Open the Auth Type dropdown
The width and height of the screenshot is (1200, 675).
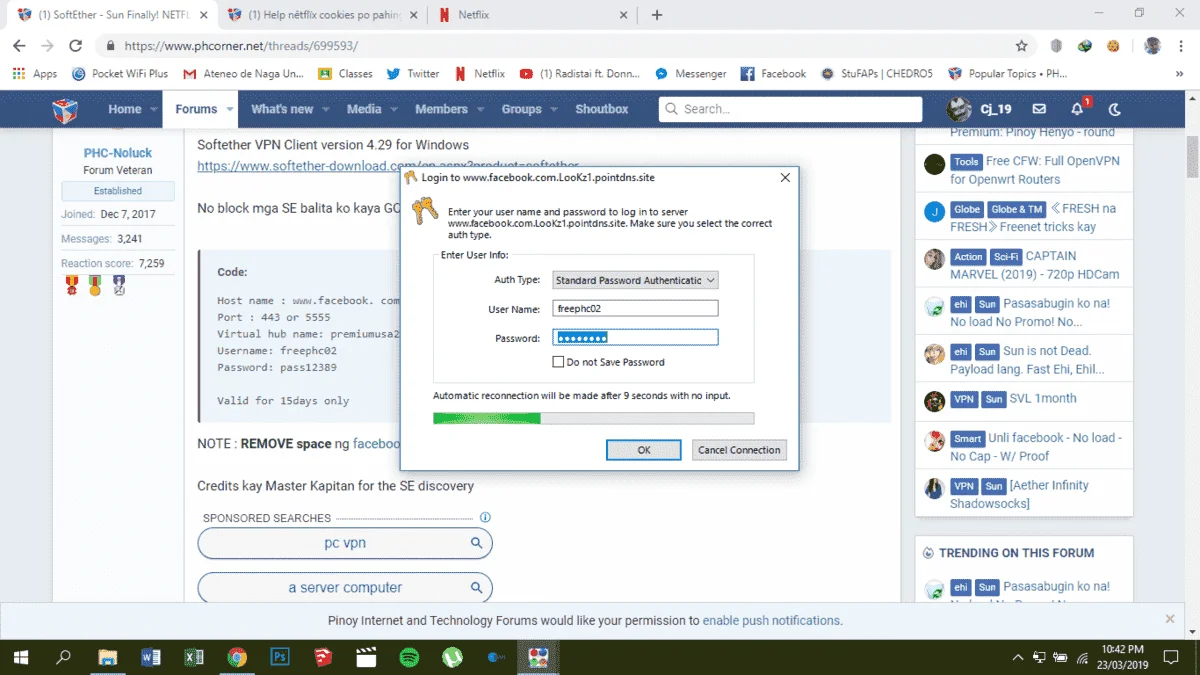(635, 280)
